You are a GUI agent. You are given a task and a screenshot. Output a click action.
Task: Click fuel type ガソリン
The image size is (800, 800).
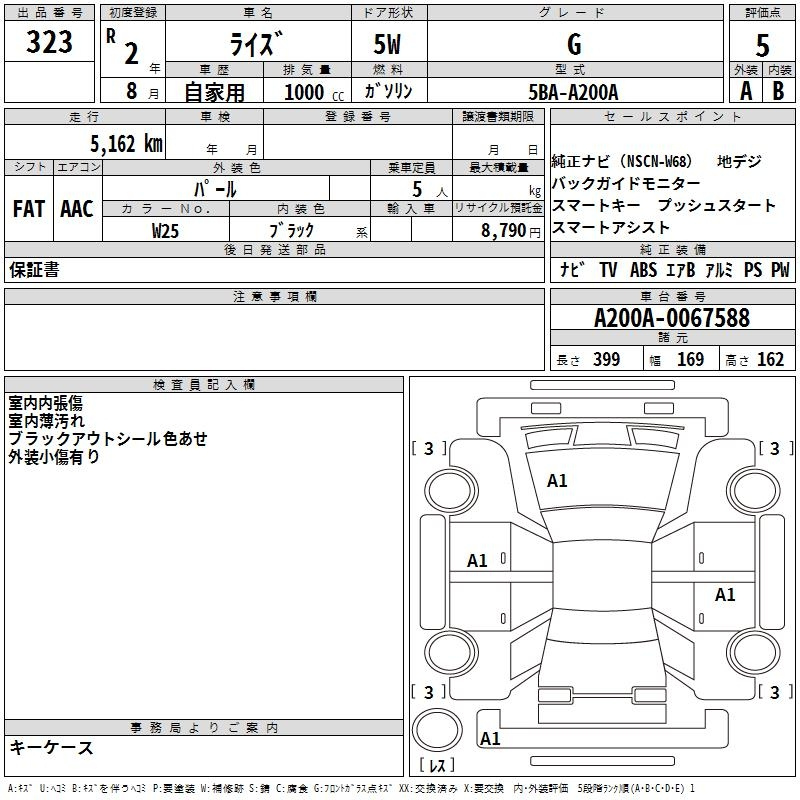click(388, 91)
